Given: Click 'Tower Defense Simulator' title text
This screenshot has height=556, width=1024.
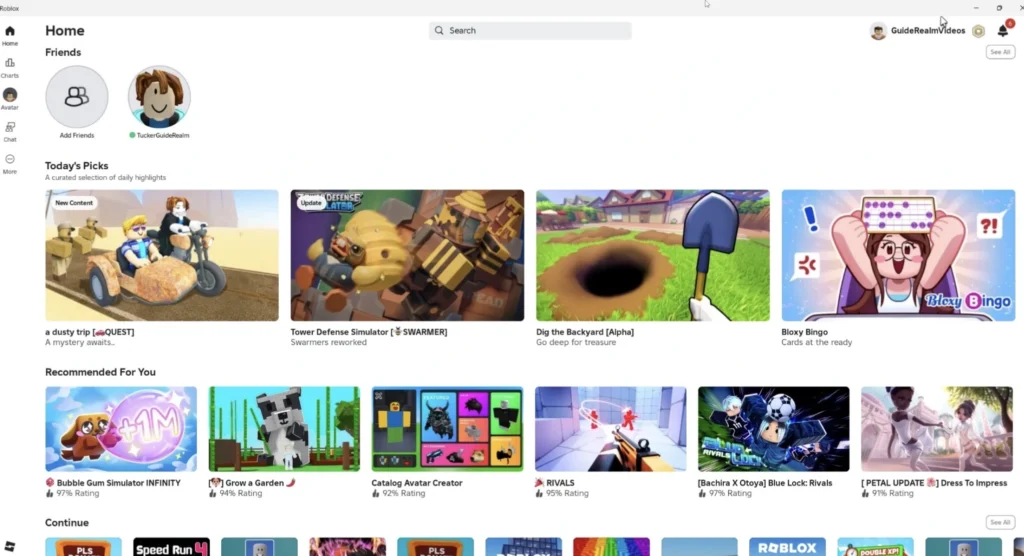Looking at the screenshot, I should [x=369, y=332].
